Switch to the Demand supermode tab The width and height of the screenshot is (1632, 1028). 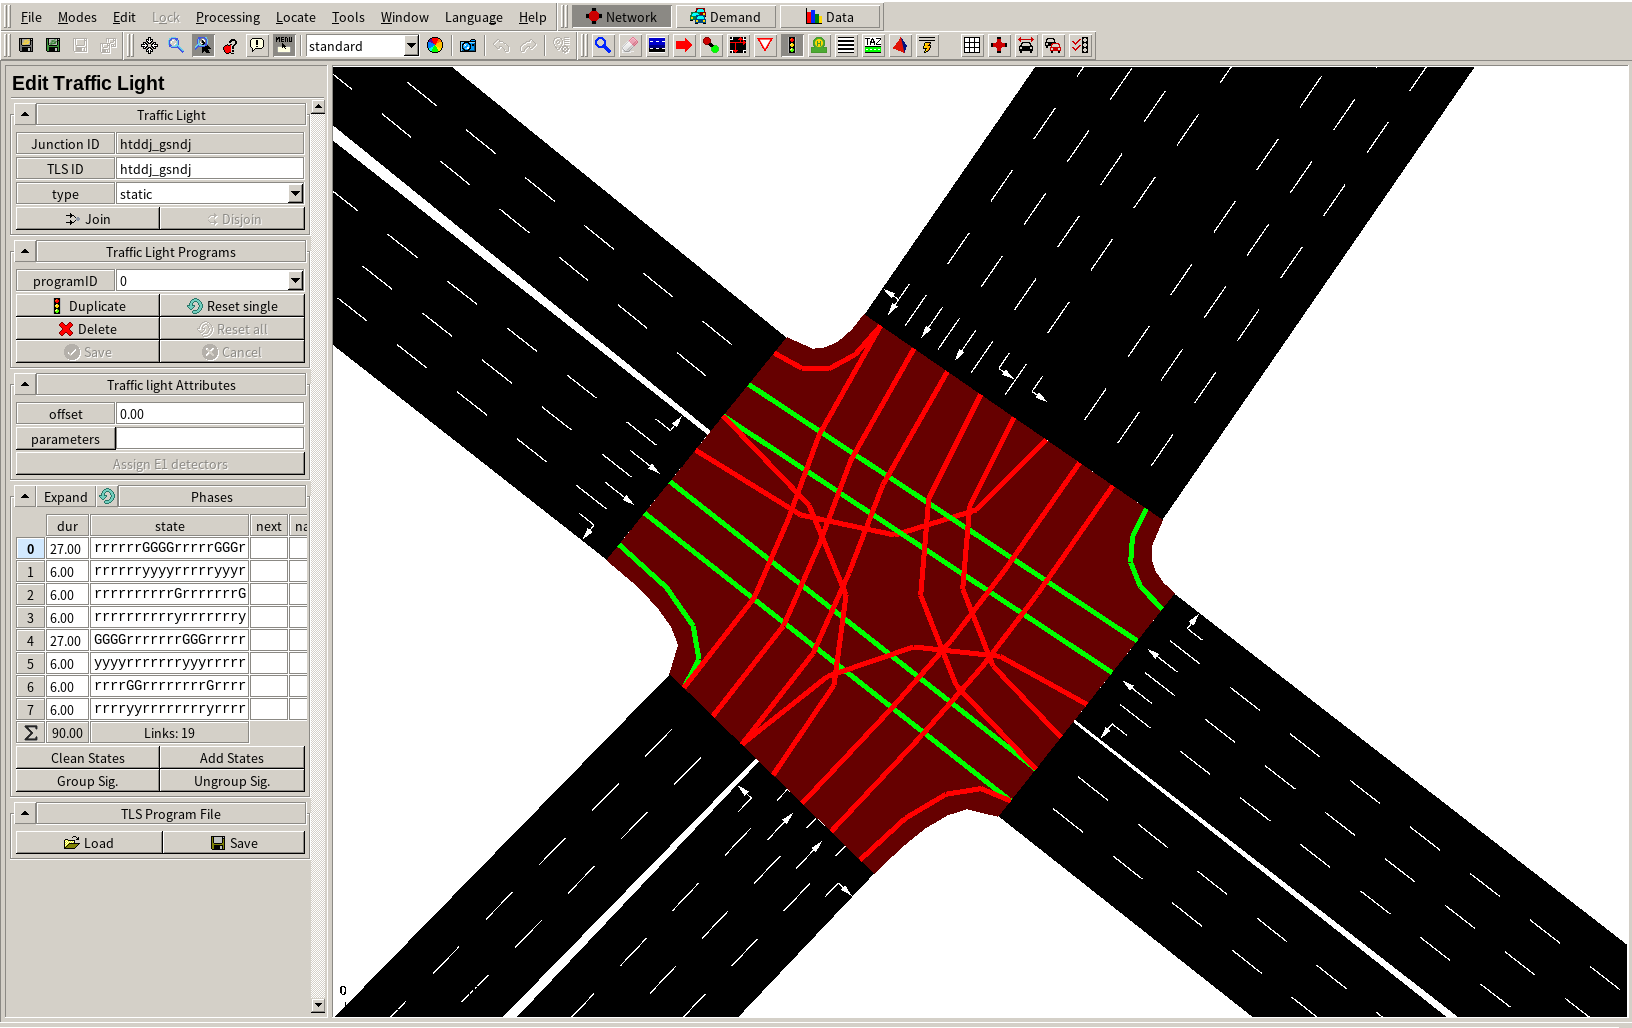[726, 17]
